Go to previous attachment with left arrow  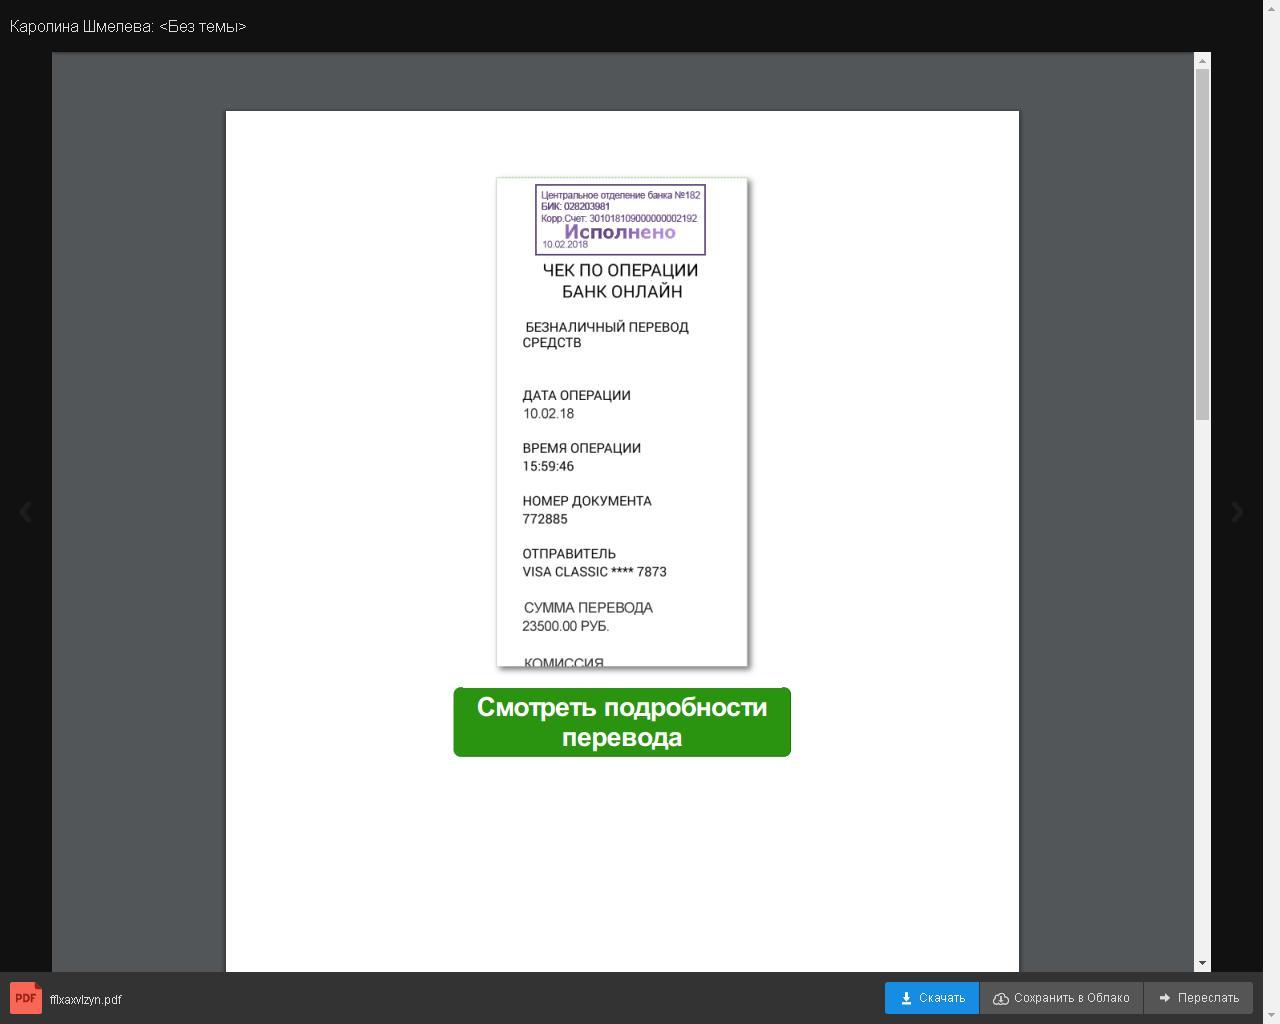tap(25, 512)
